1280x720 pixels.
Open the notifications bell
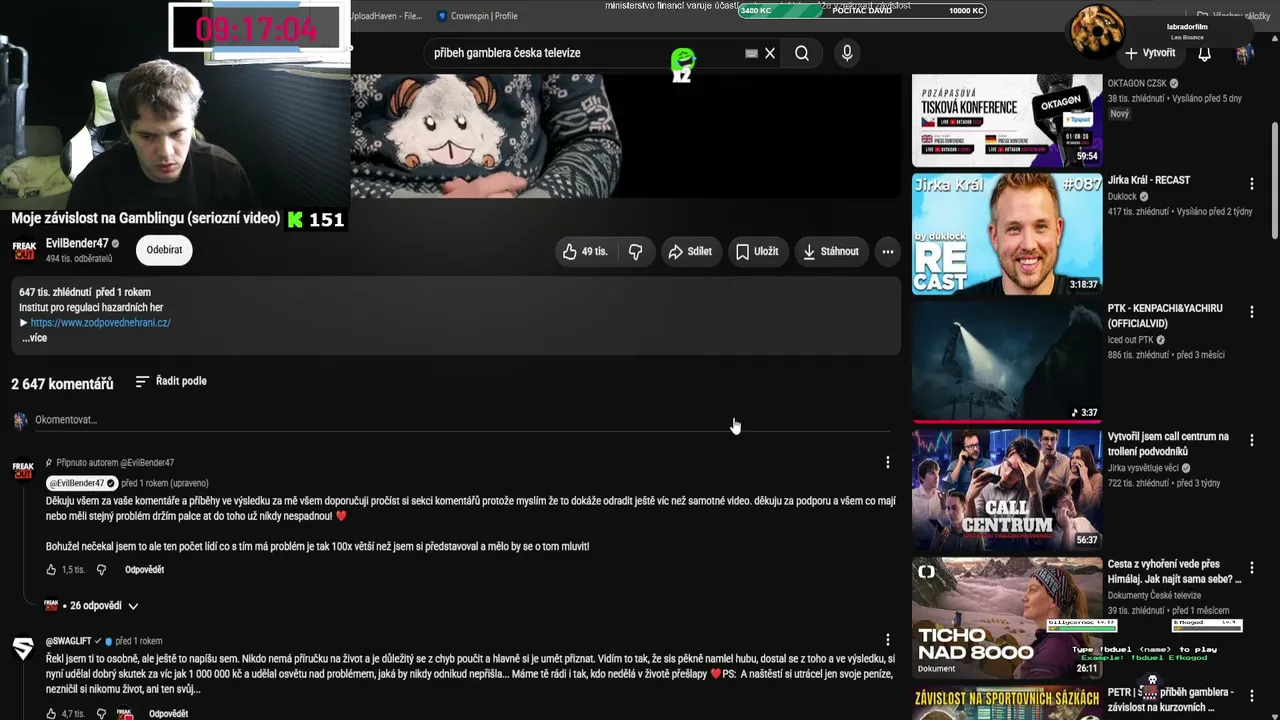1204,53
